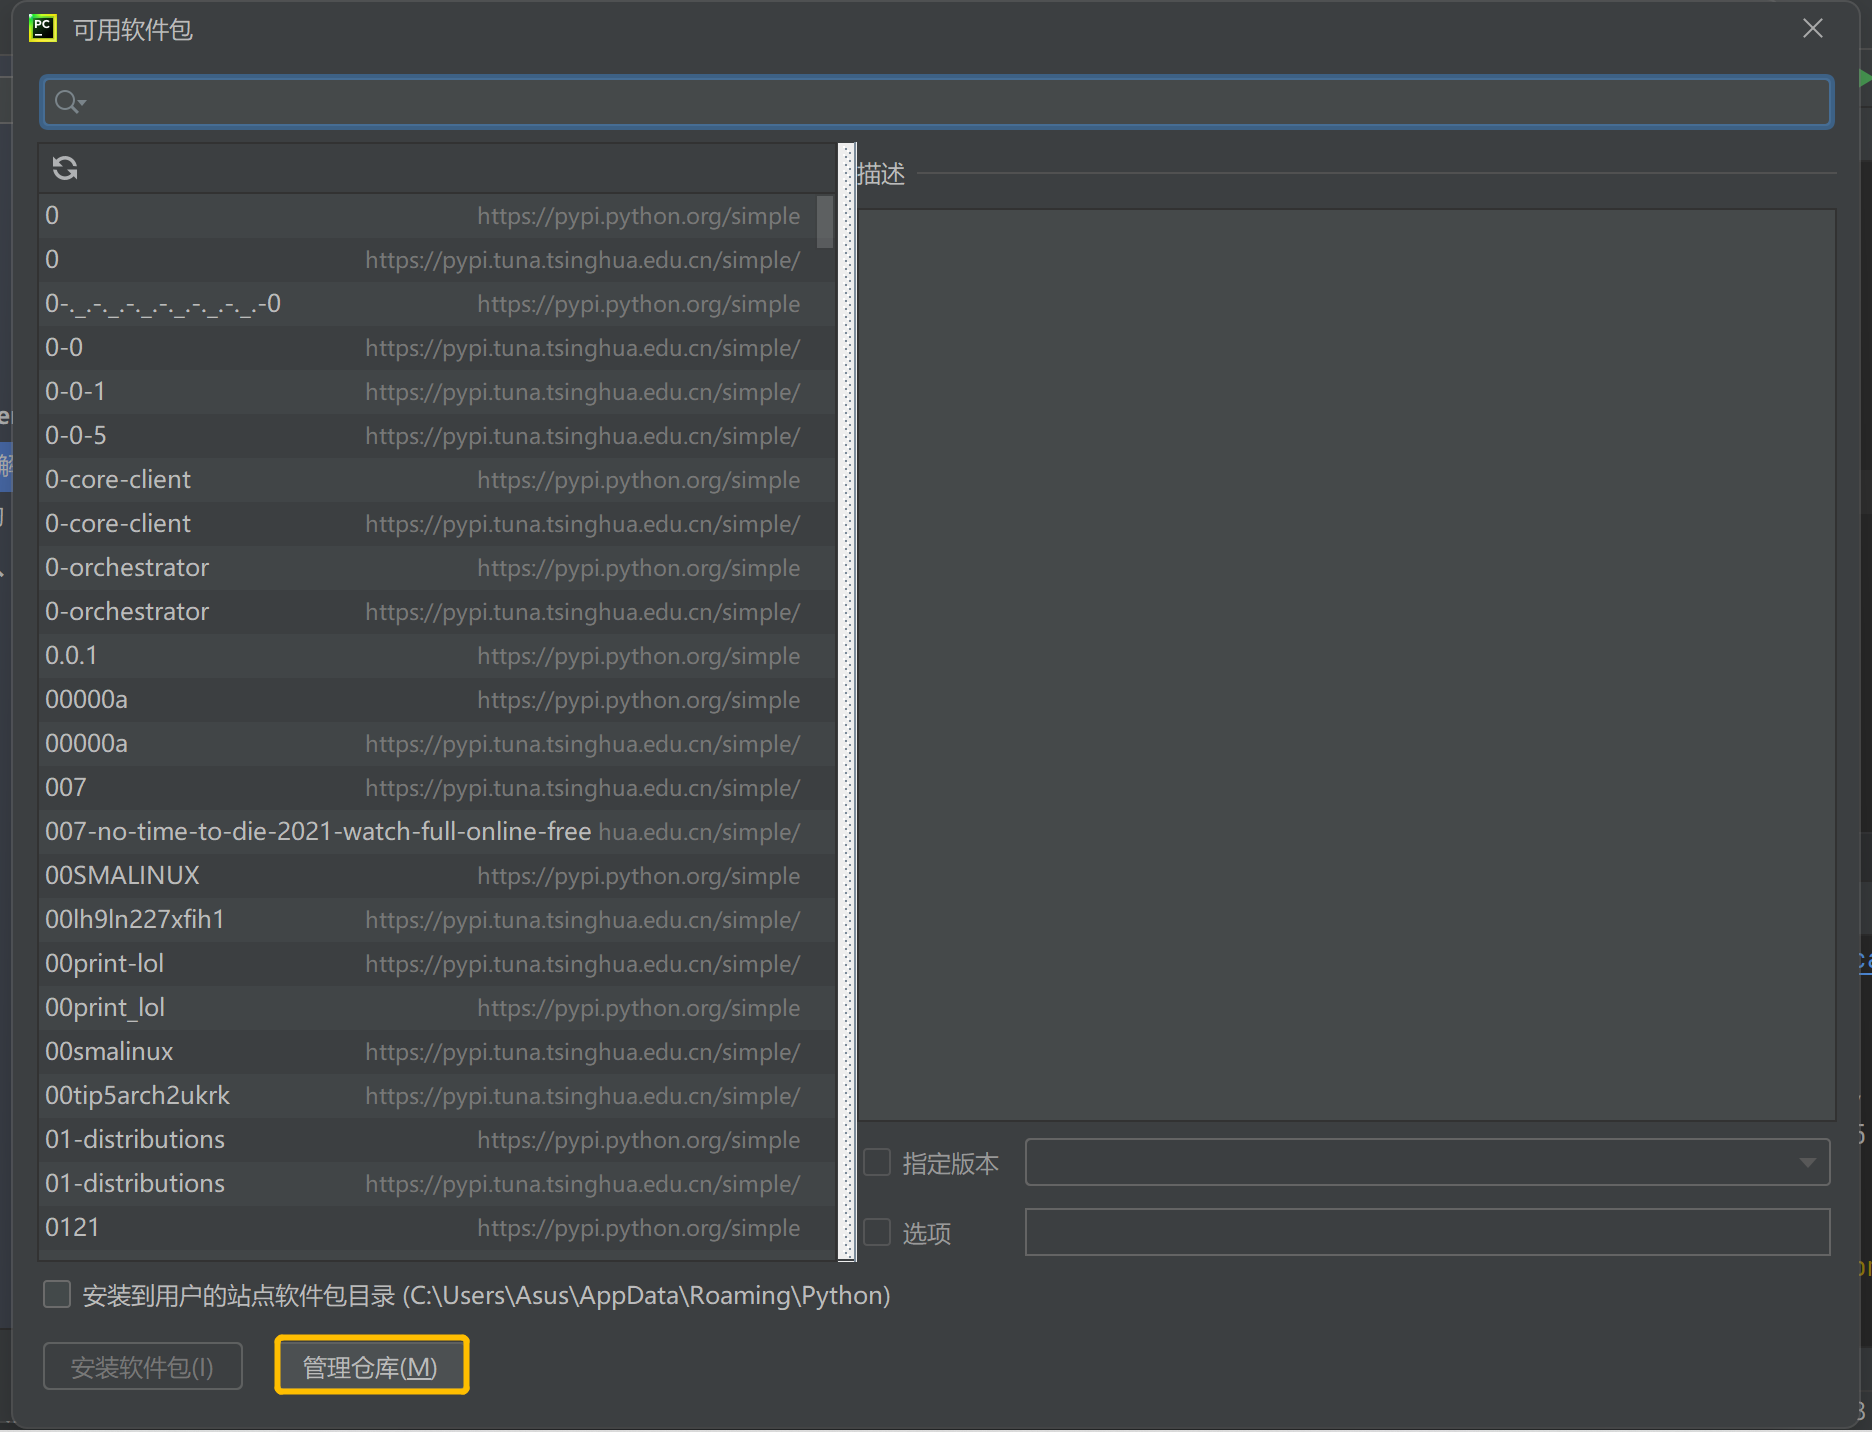The height and width of the screenshot is (1432, 1872).
Task: Select the 00SMALINUX package row
Action: point(437,876)
